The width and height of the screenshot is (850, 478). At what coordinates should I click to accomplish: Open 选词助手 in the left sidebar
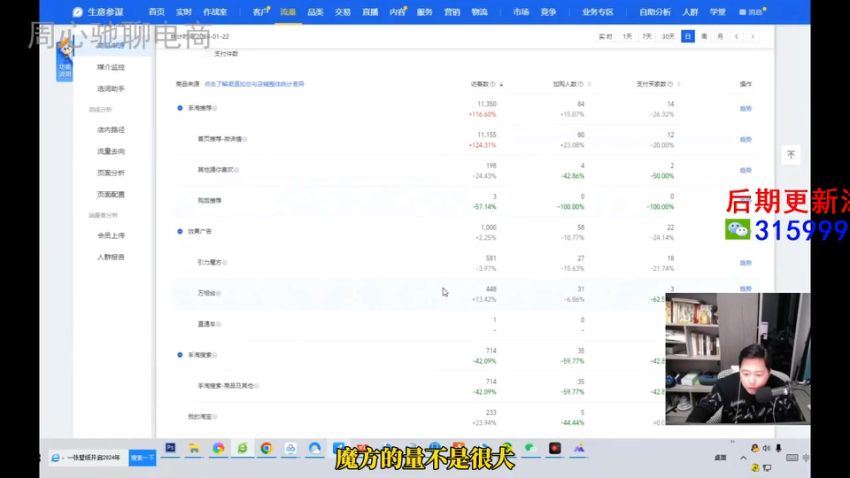(x=111, y=88)
